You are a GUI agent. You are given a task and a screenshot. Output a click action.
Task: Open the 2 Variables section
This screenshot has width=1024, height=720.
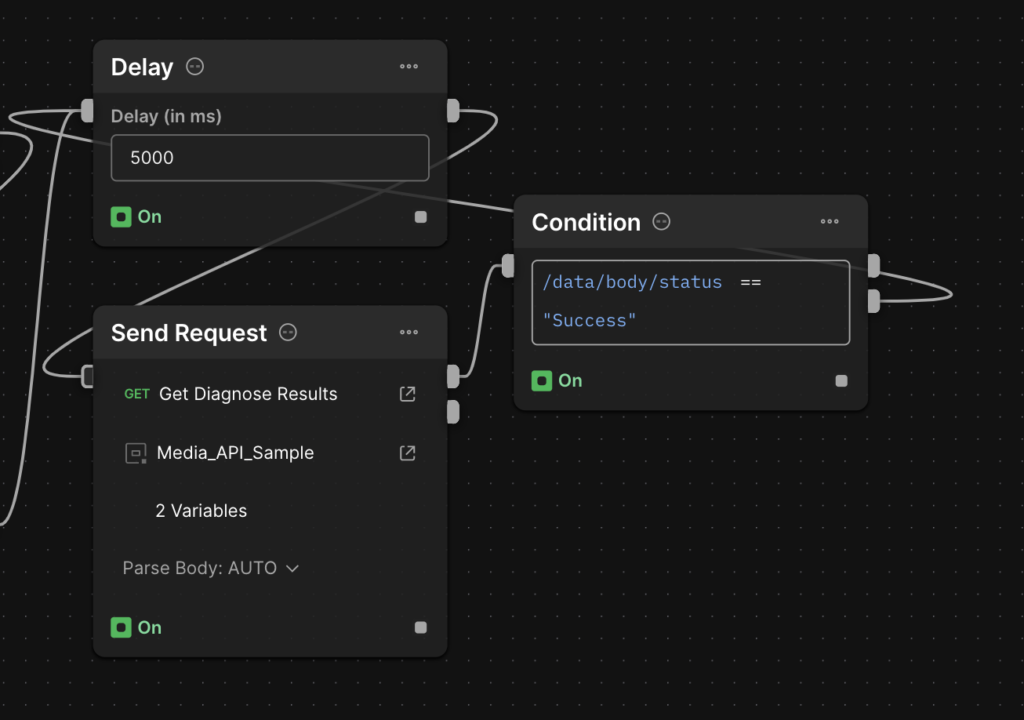tap(201, 510)
